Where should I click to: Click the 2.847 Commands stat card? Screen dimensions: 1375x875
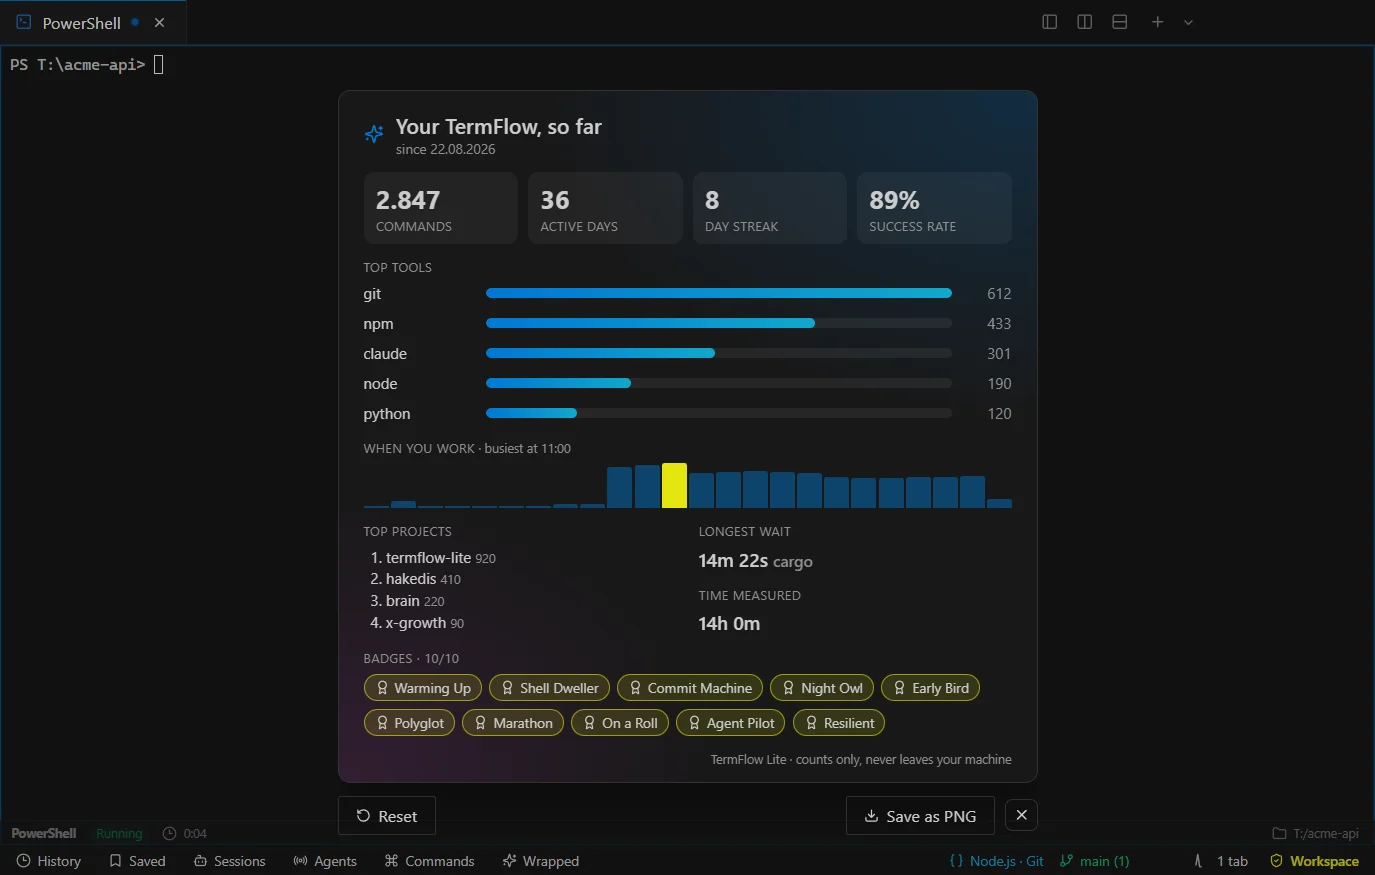pos(441,208)
